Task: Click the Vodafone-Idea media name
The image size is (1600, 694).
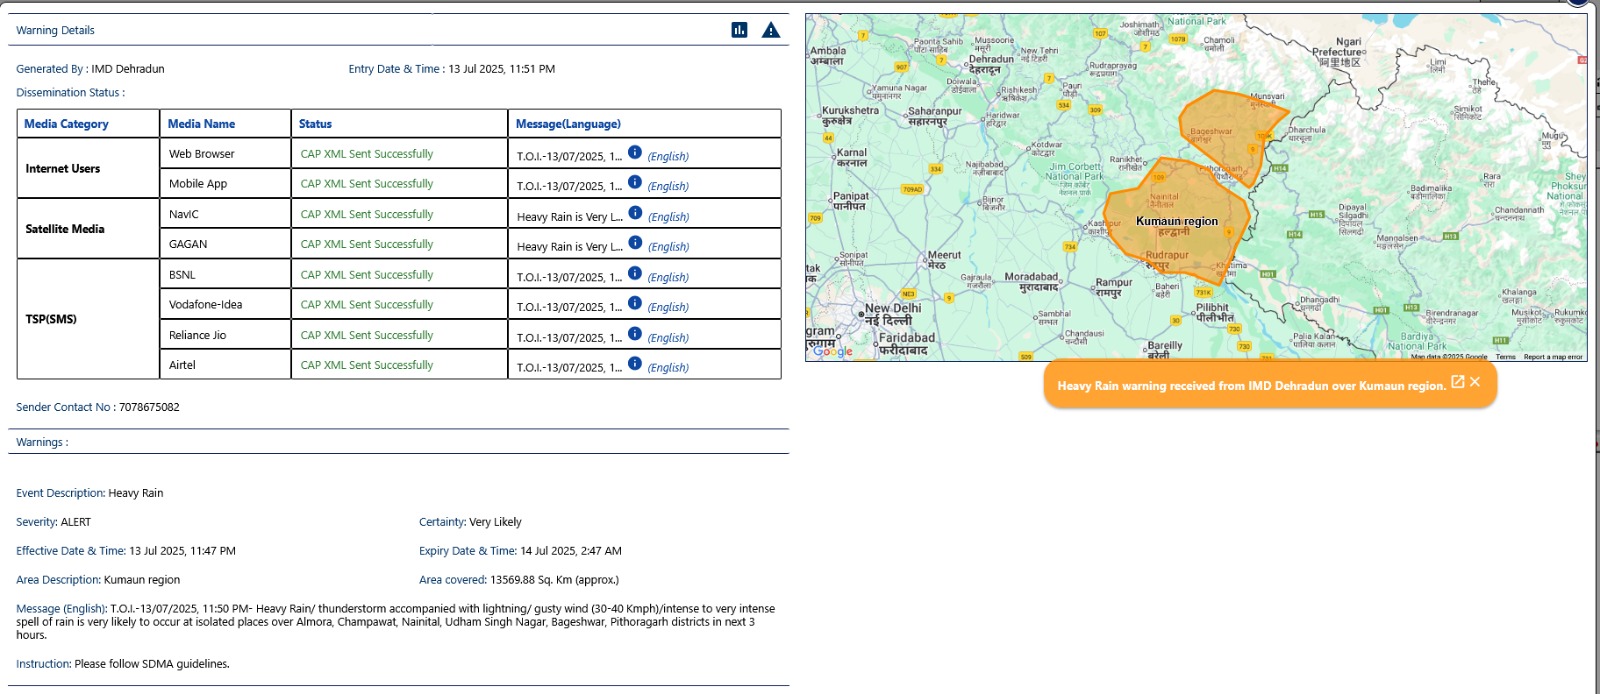Action: (x=205, y=305)
